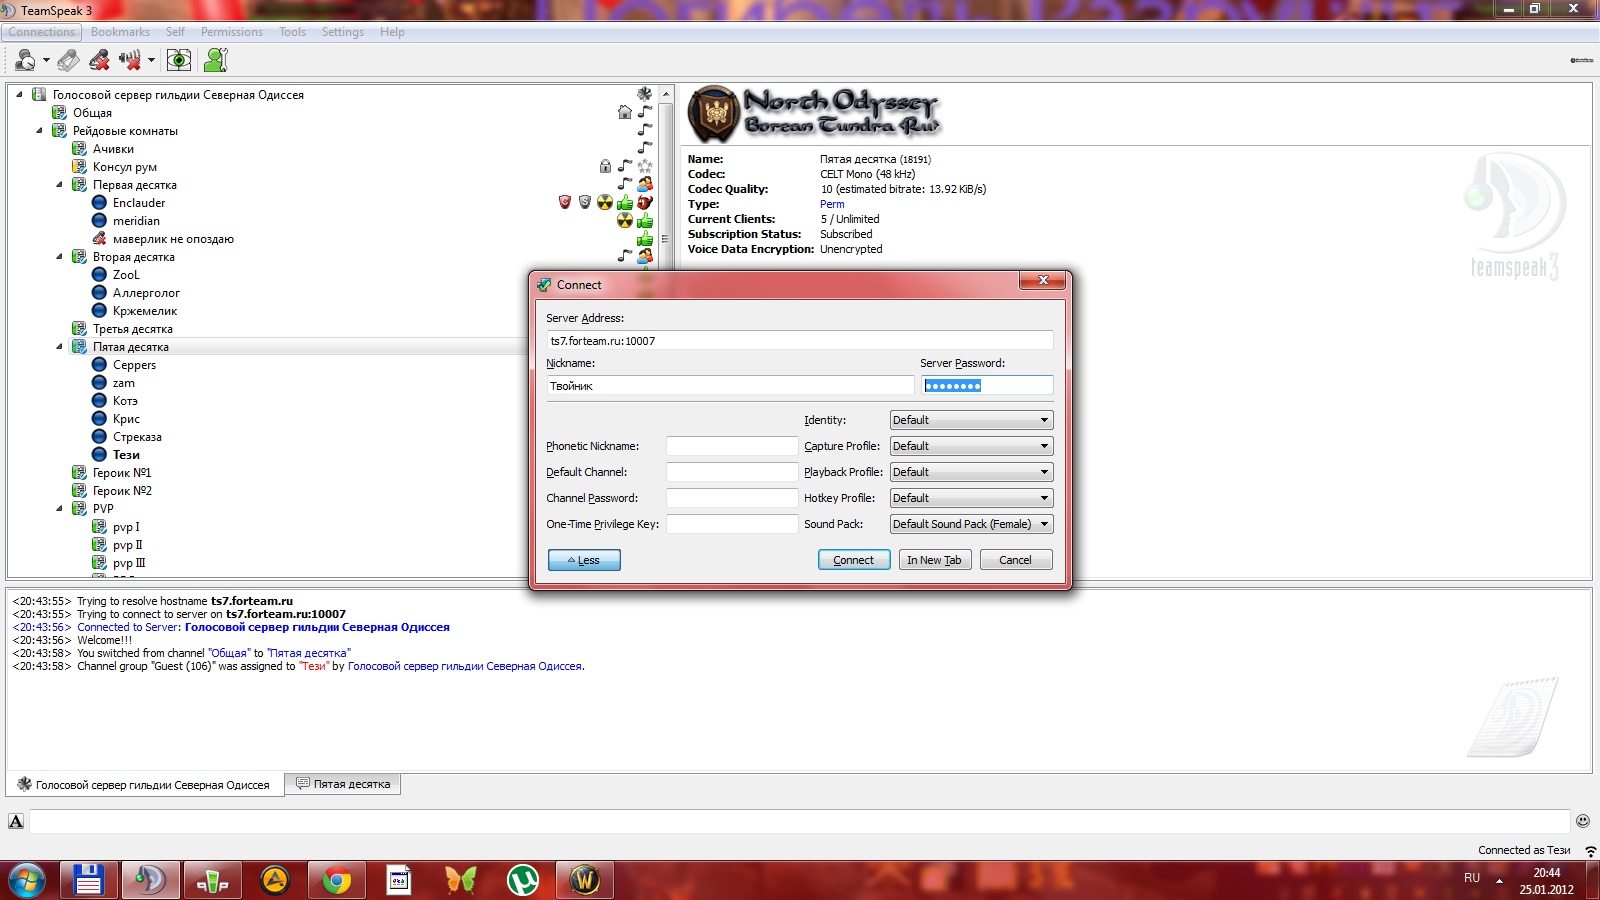Click the home icon on the Общая row

coord(625,112)
